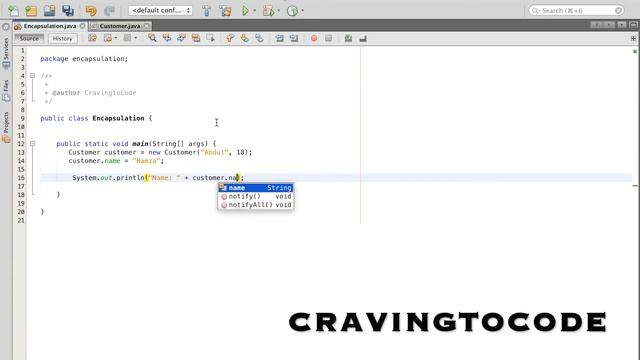
Task: Open the Files side panel
Action: [6, 91]
